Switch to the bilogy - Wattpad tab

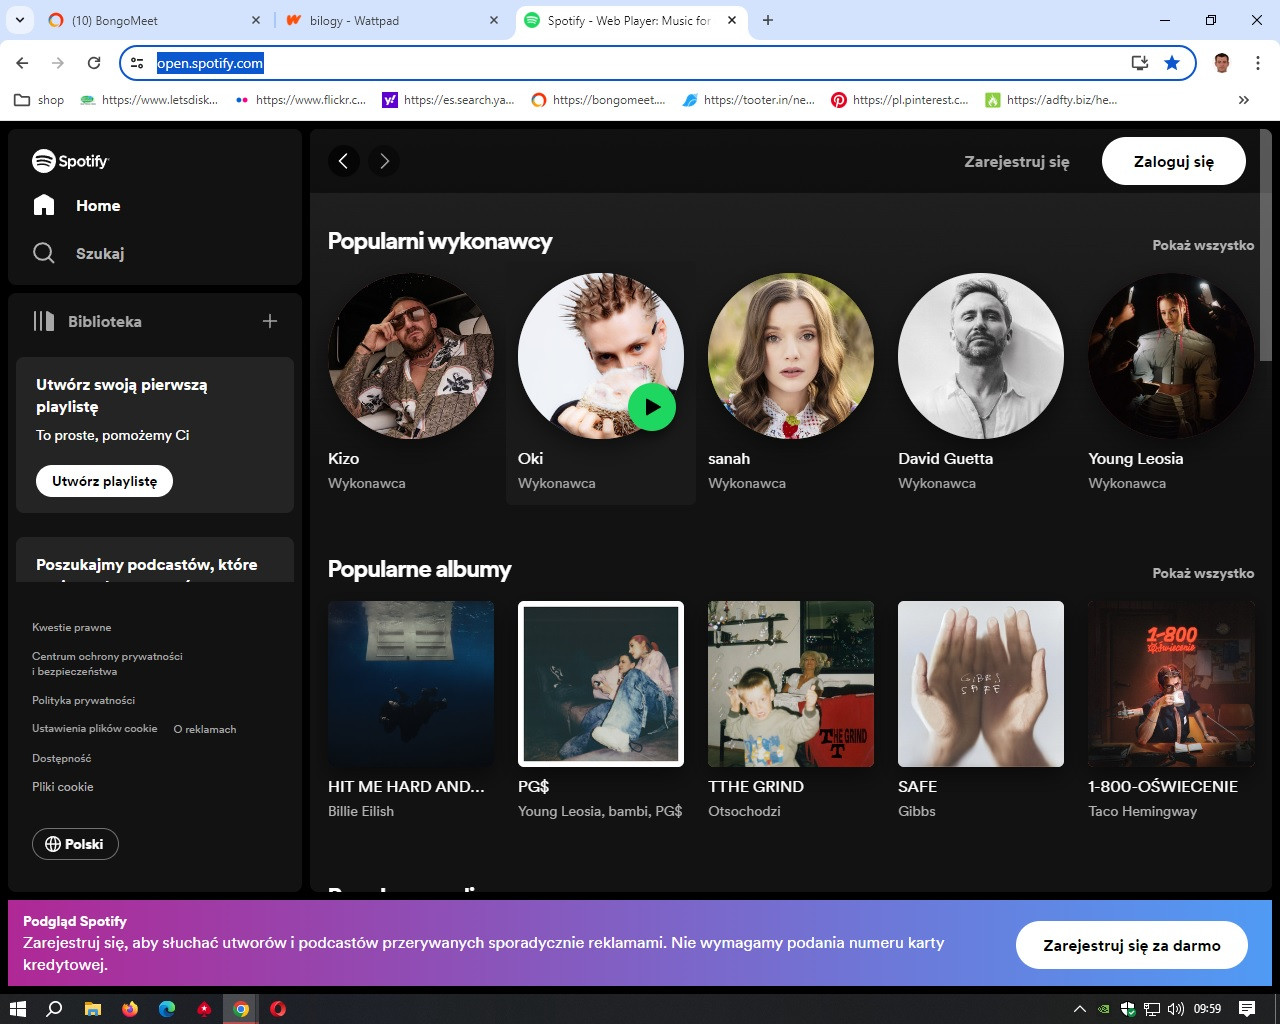click(392, 20)
